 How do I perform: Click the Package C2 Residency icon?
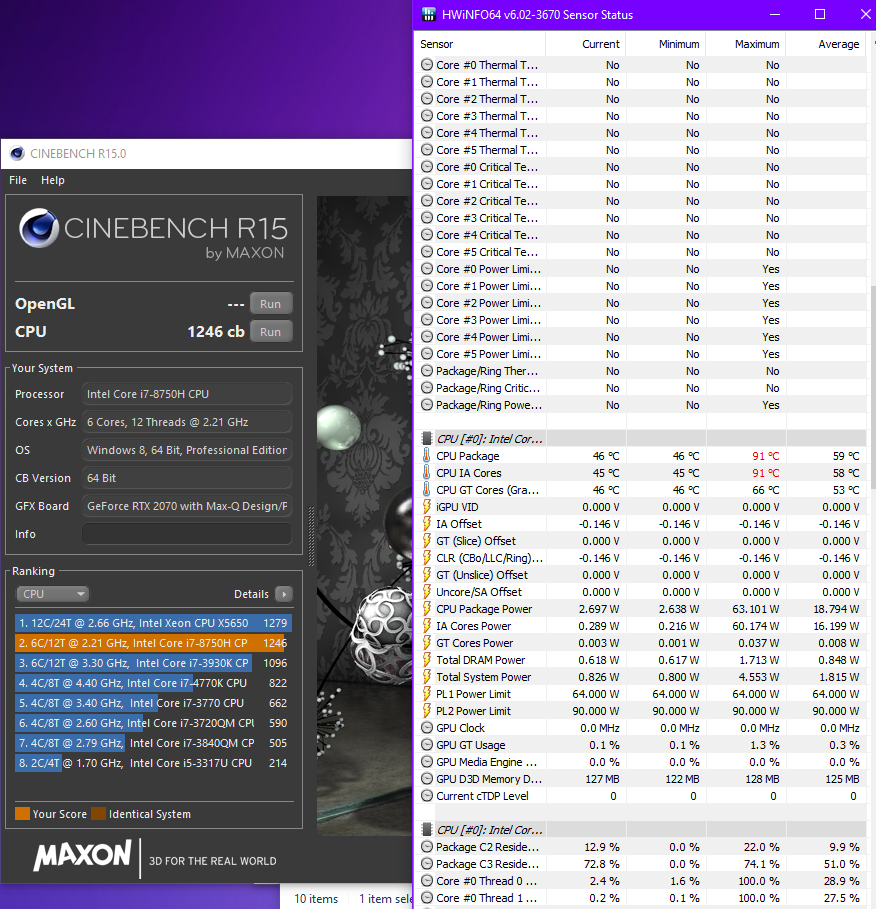[x=427, y=847]
